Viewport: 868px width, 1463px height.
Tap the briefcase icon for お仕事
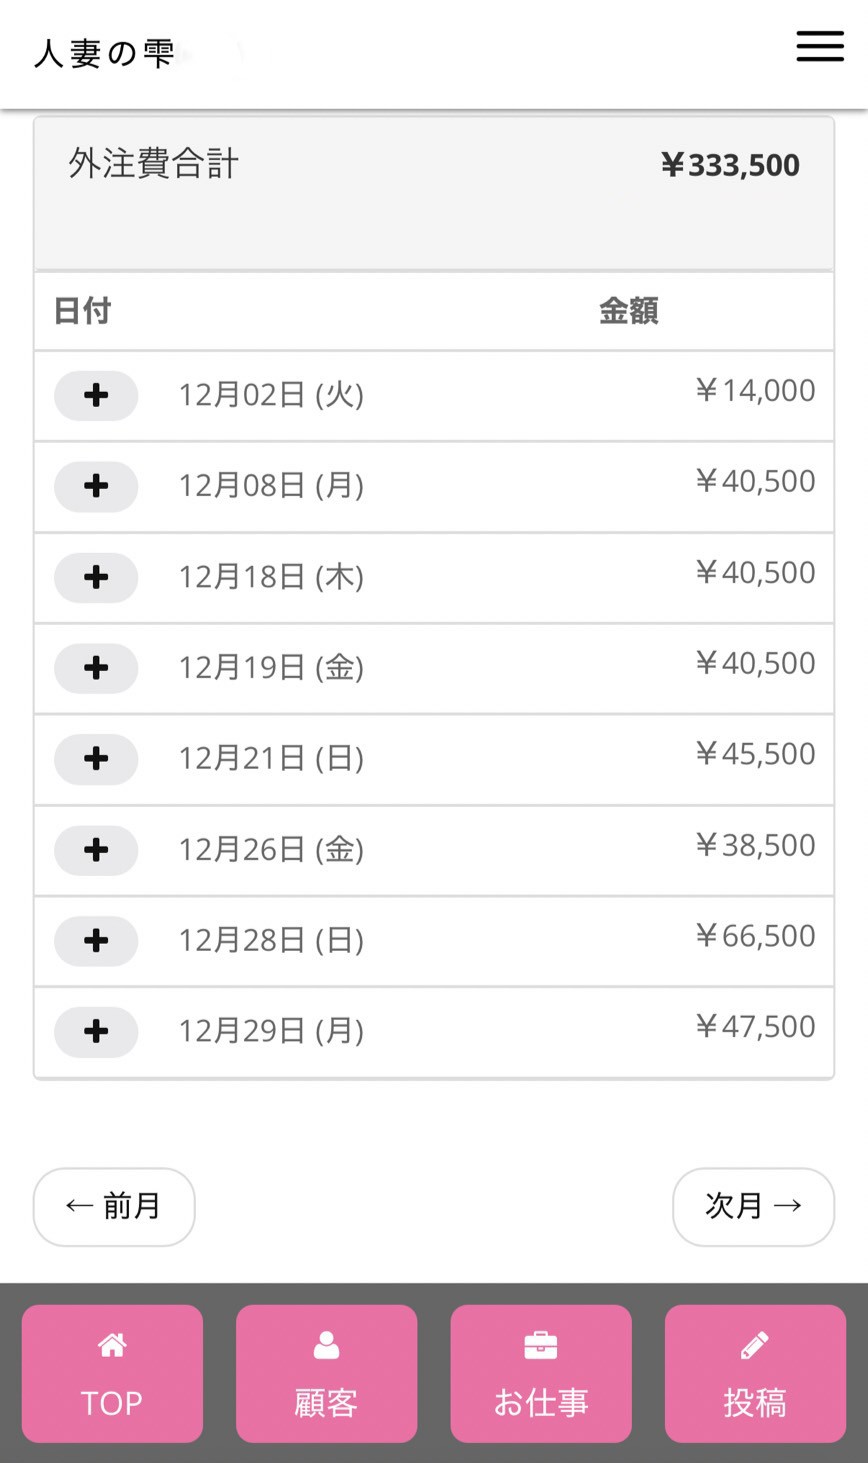point(540,1346)
